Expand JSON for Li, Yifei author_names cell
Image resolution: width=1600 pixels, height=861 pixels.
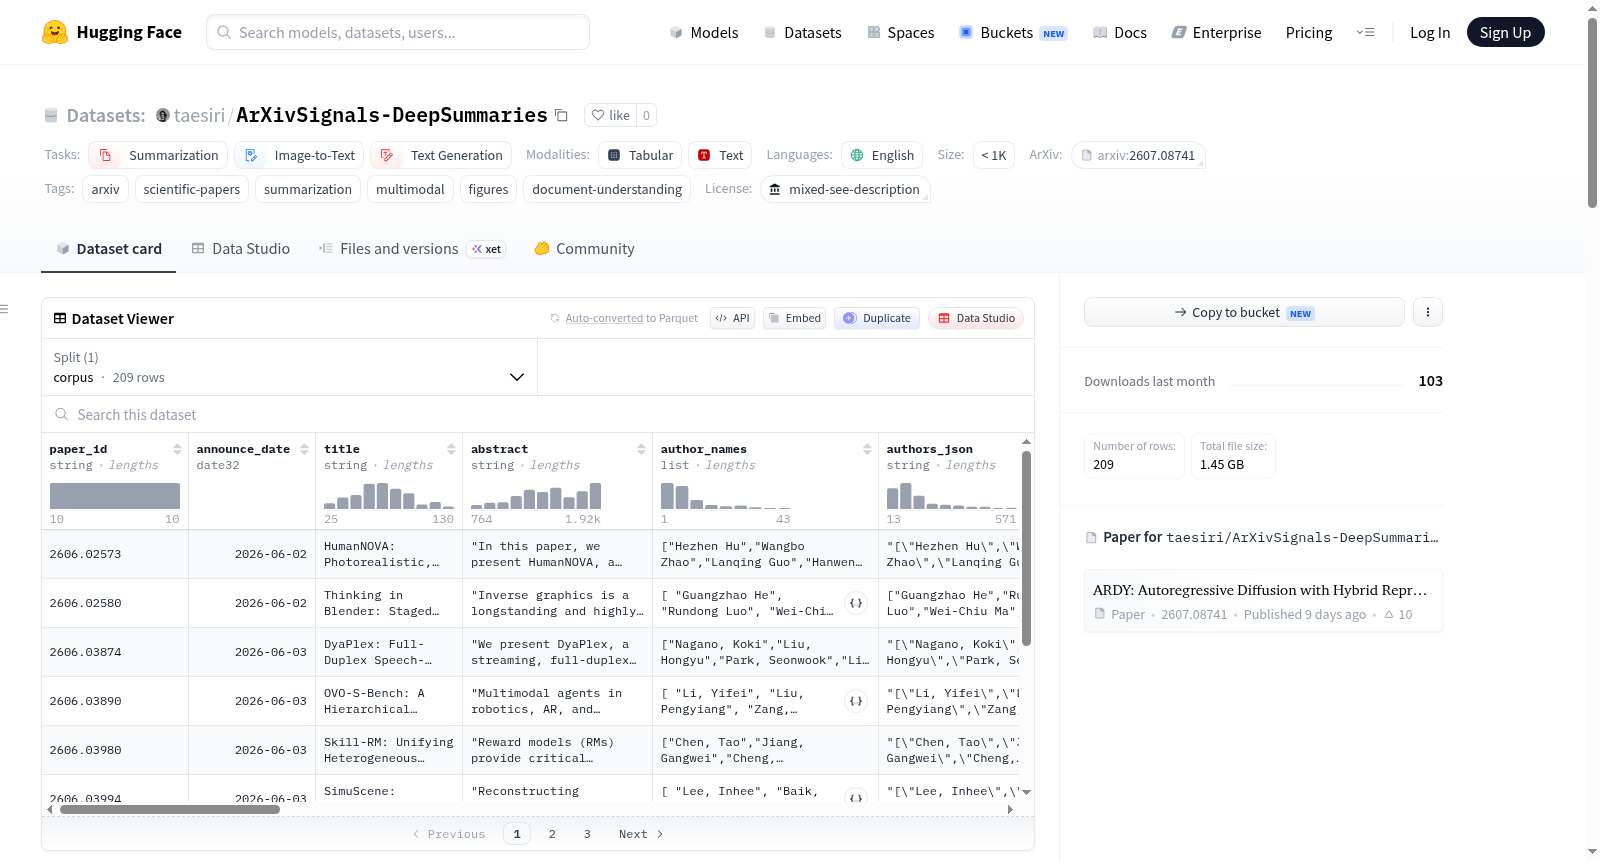coord(856,701)
